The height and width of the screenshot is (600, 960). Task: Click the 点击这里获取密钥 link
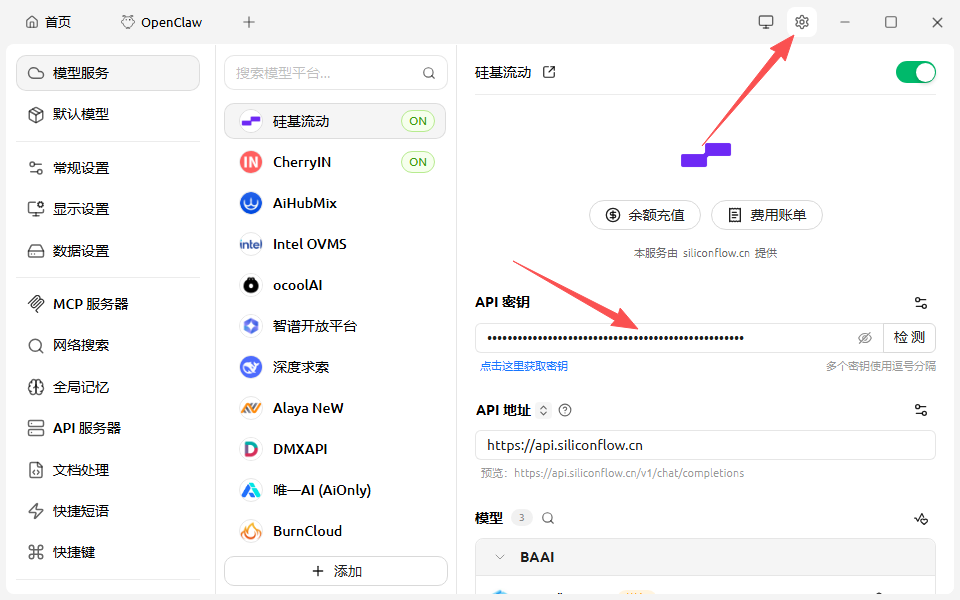[x=524, y=366]
